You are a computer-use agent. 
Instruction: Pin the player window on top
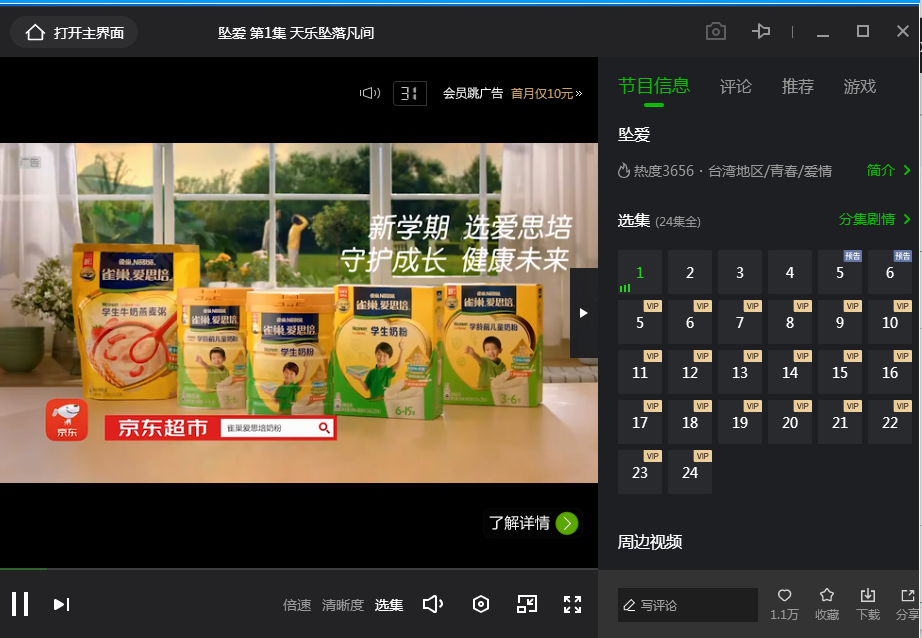[761, 31]
